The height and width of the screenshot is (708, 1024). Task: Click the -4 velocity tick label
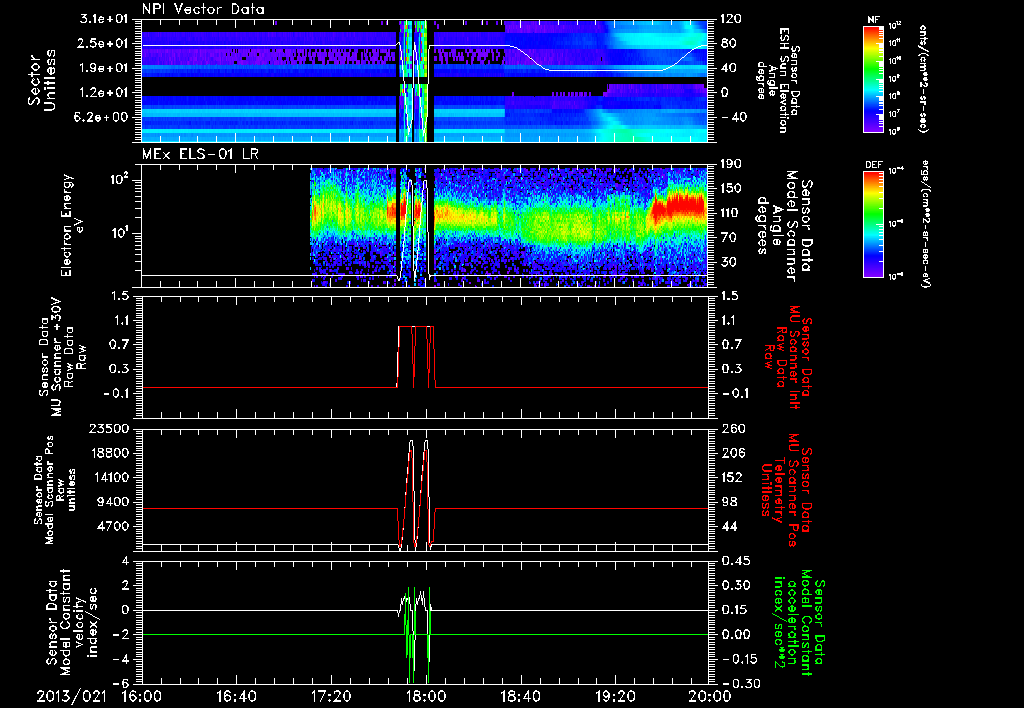pyautogui.click(x=121, y=660)
